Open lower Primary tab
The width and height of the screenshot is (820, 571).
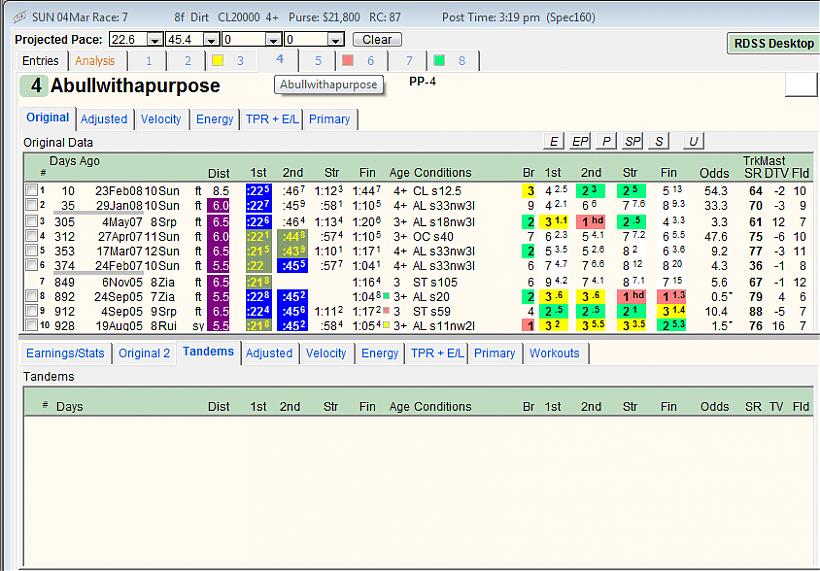coord(494,353)
